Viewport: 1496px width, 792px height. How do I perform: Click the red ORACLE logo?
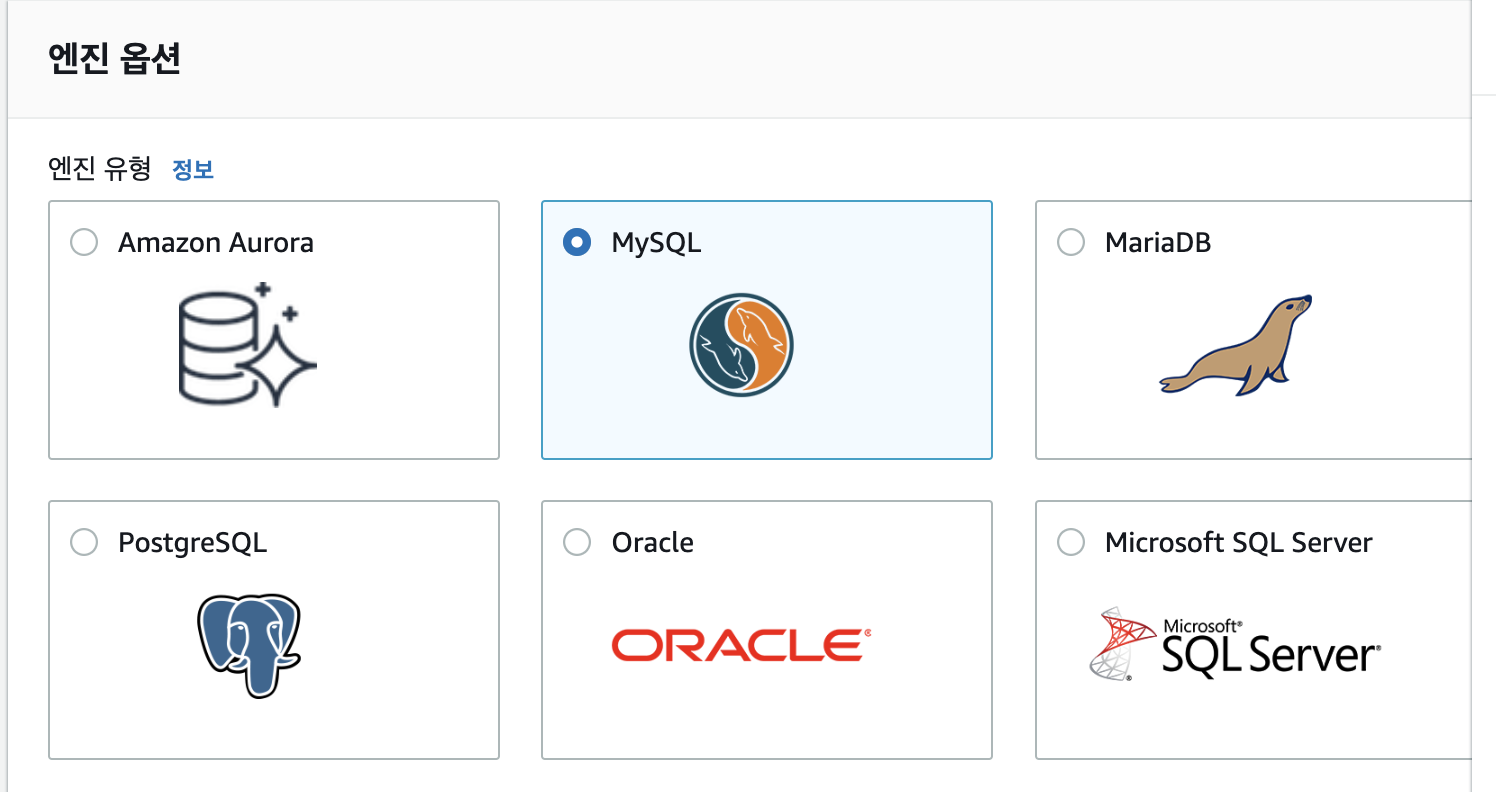pos(741,645)
